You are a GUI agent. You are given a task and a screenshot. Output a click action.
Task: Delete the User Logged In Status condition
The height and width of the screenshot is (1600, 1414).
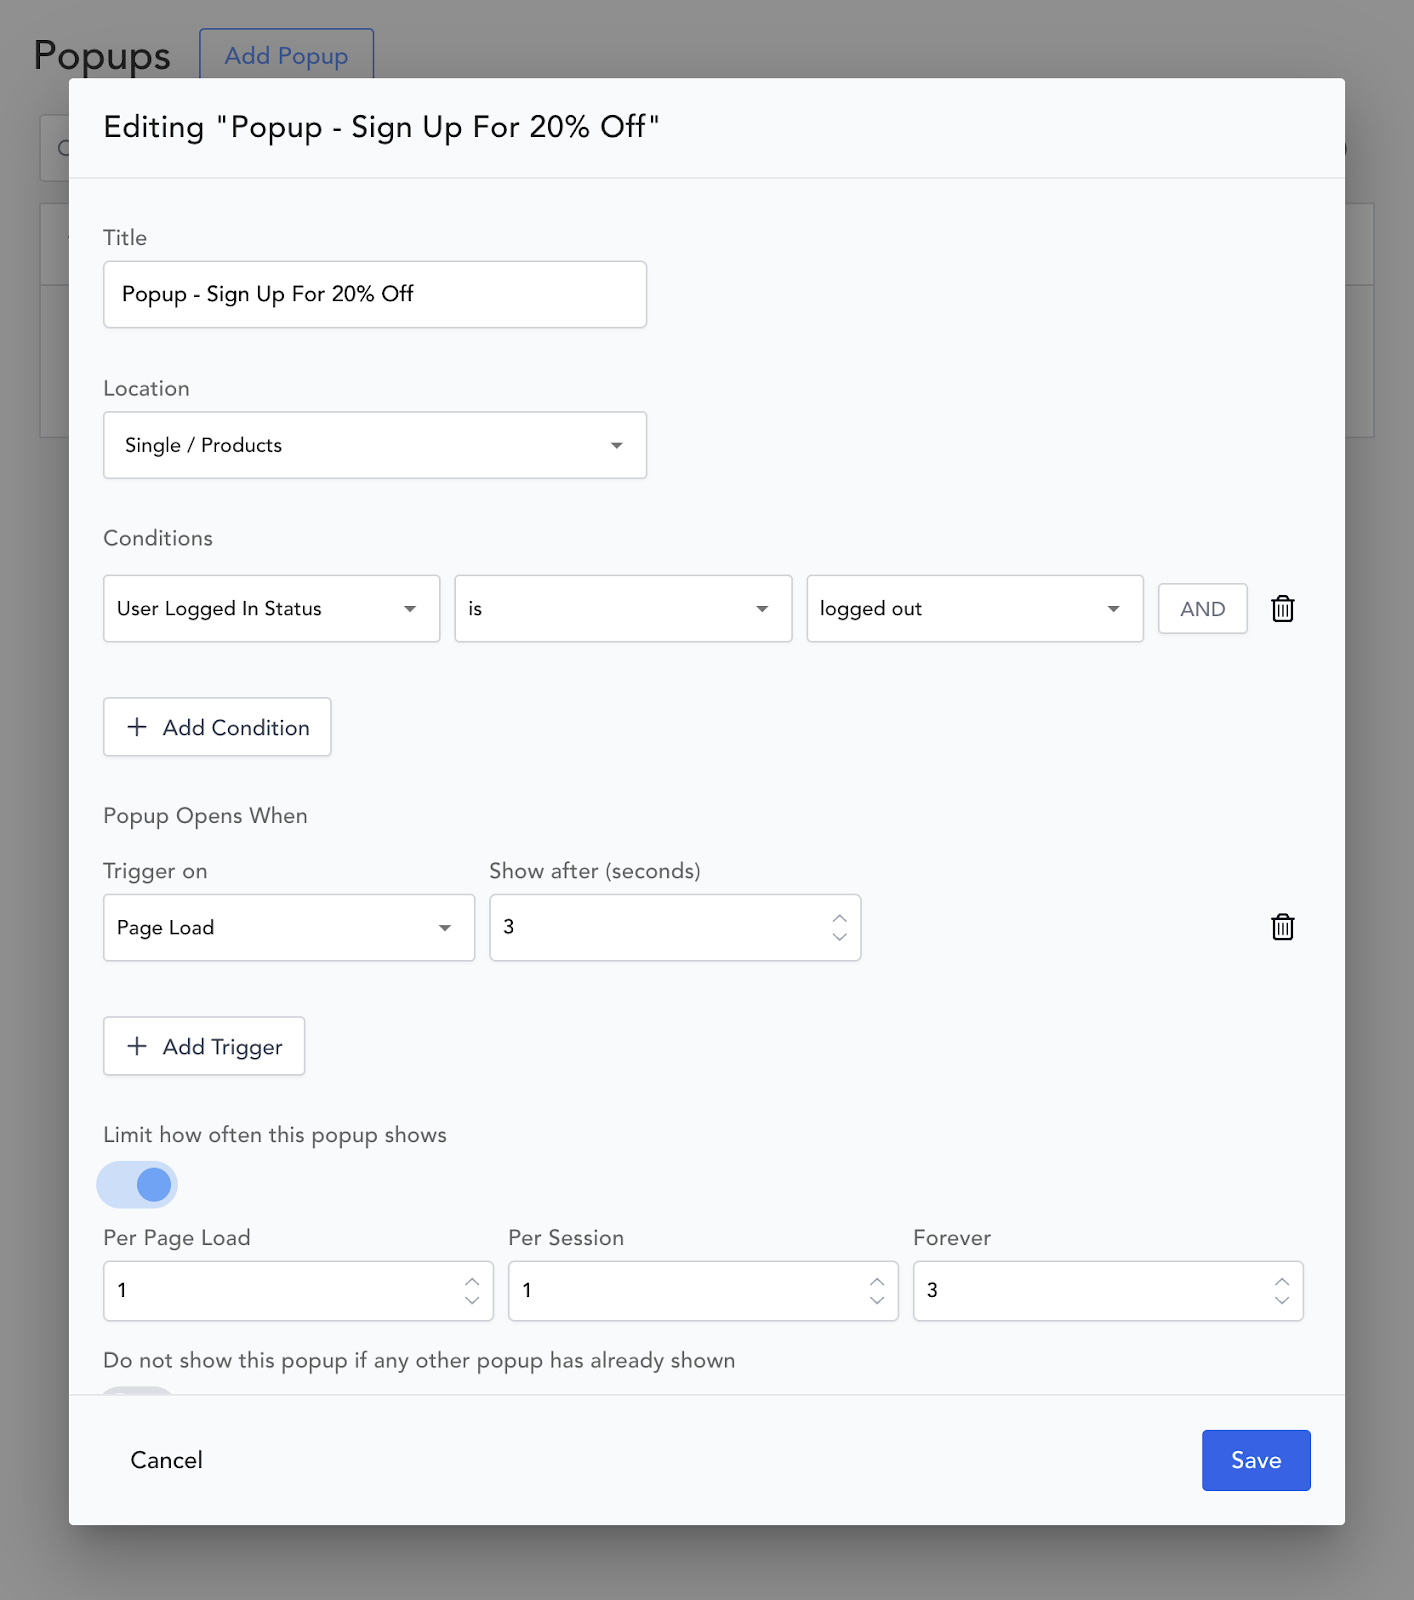point(1282,609)
